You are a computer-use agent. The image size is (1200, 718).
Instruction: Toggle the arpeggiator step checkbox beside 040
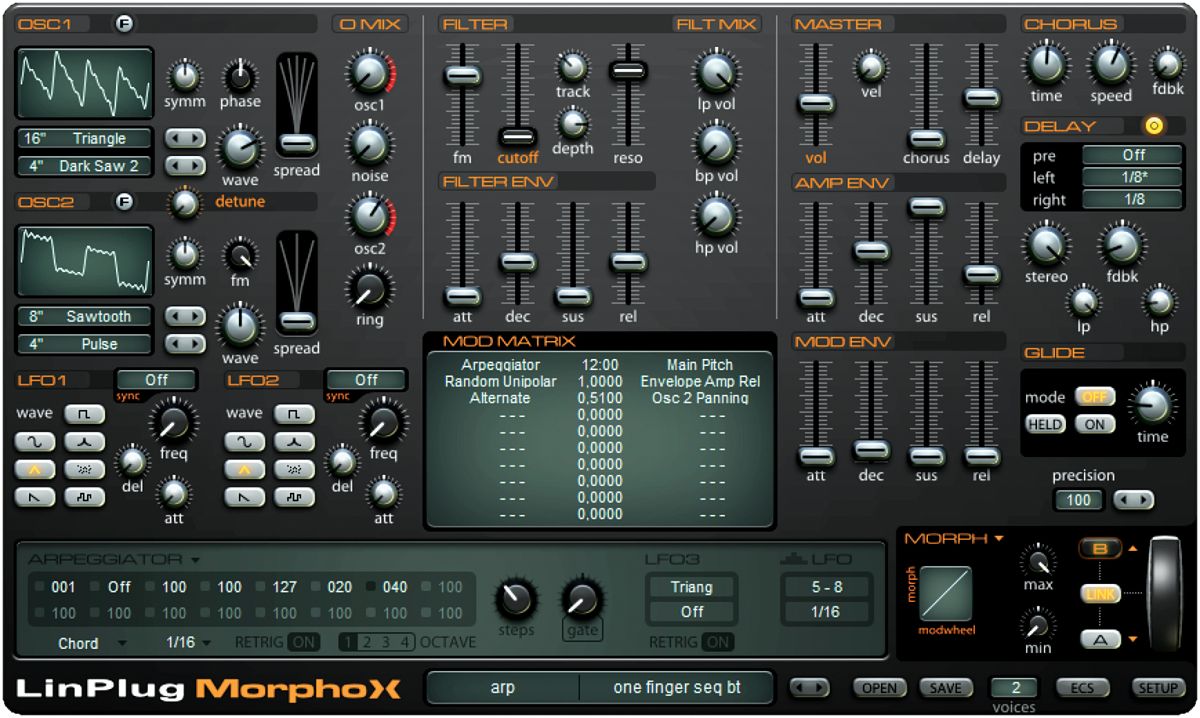pos(372,587)
